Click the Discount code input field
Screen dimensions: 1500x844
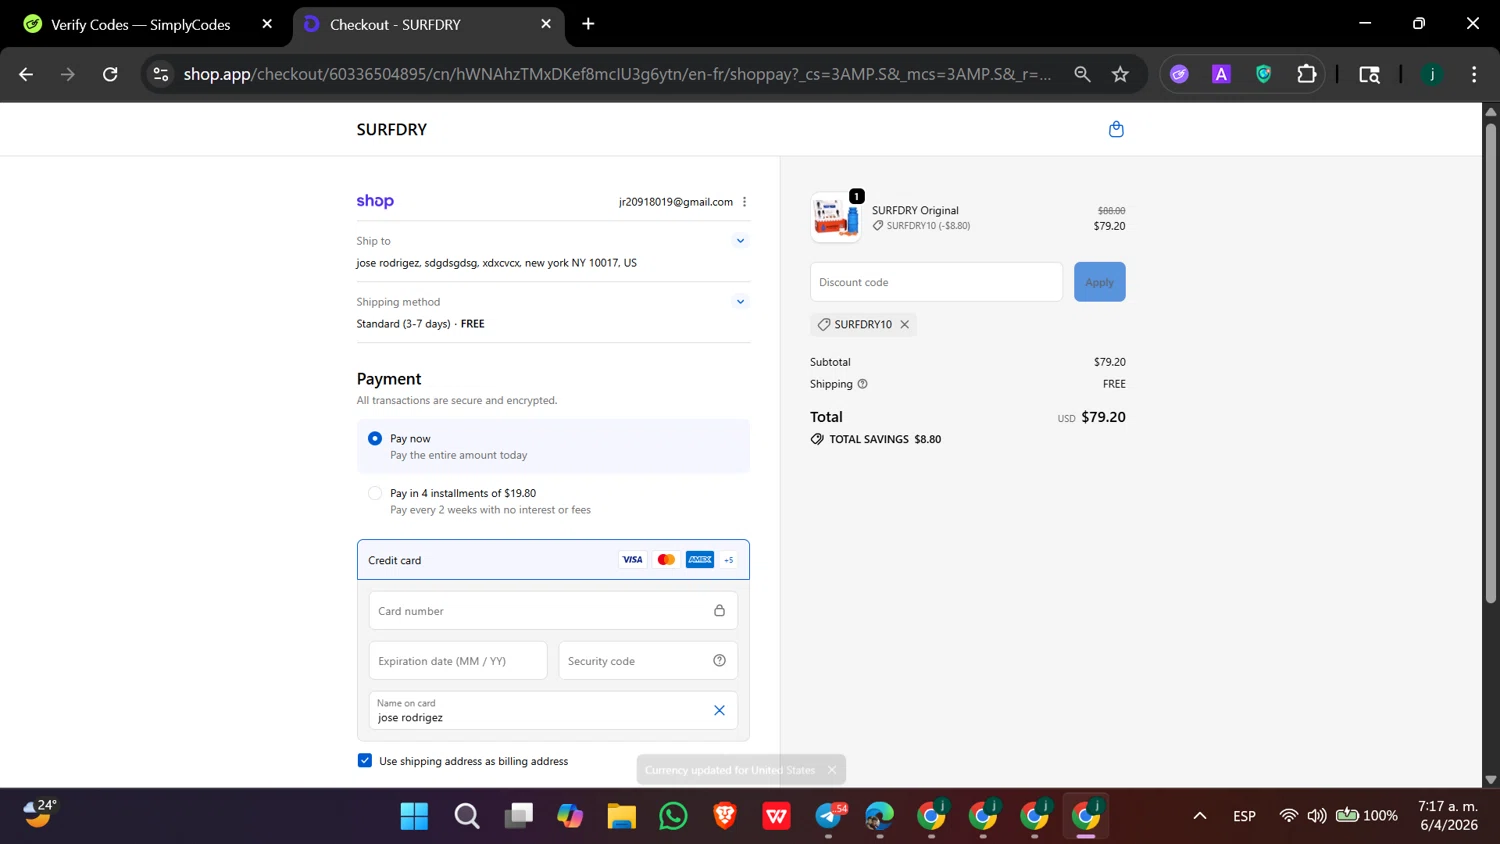[936, 282]
